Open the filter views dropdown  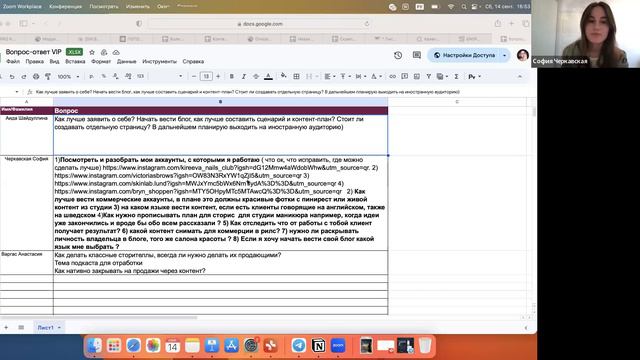coord(442,76)
